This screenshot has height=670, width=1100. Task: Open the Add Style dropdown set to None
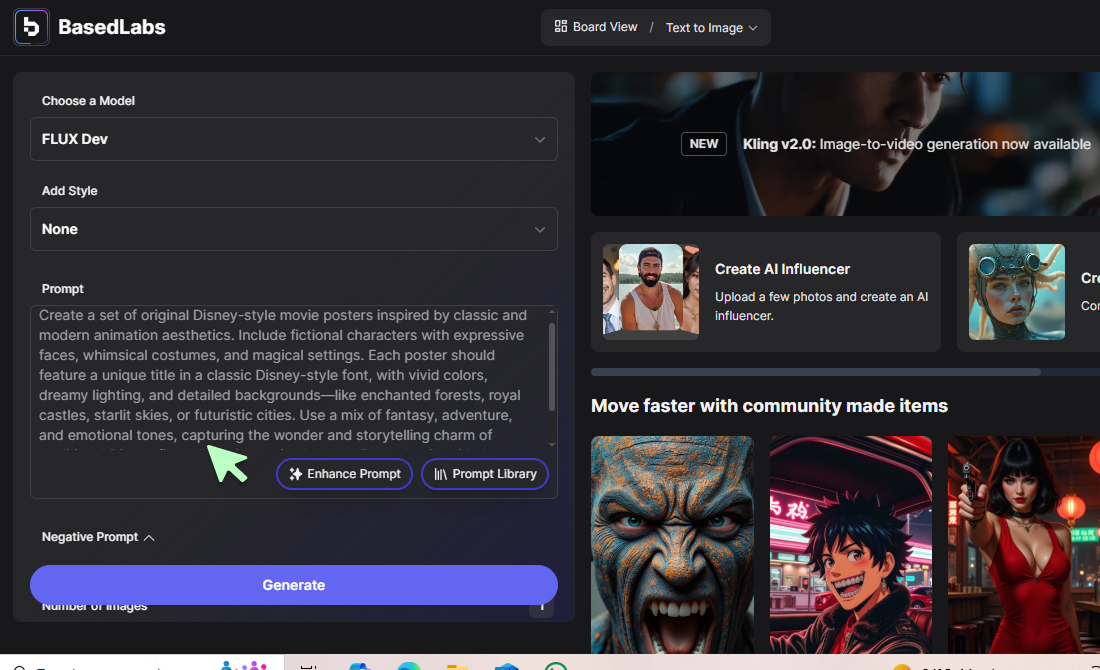293,229
